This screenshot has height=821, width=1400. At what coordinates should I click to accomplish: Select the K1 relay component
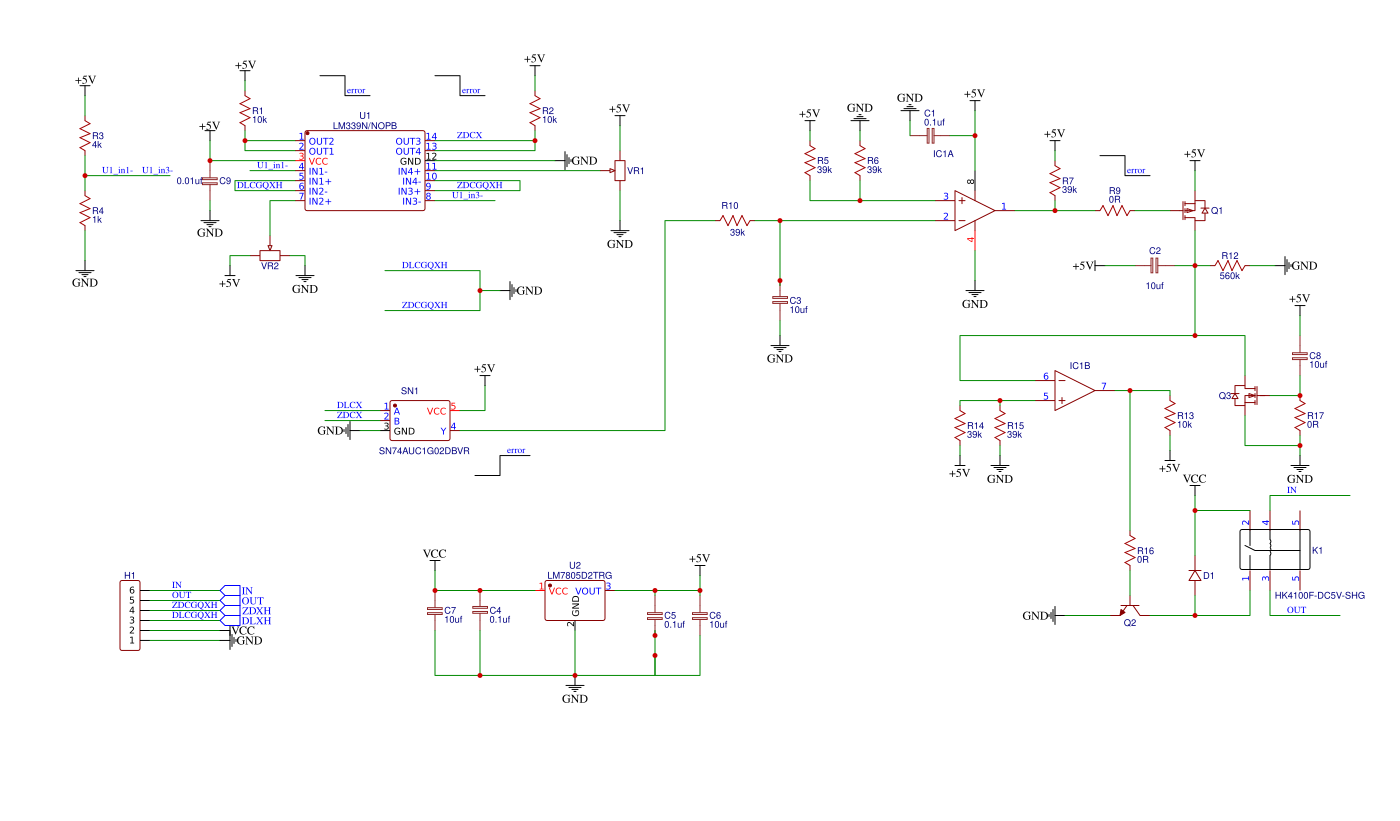1271,550
